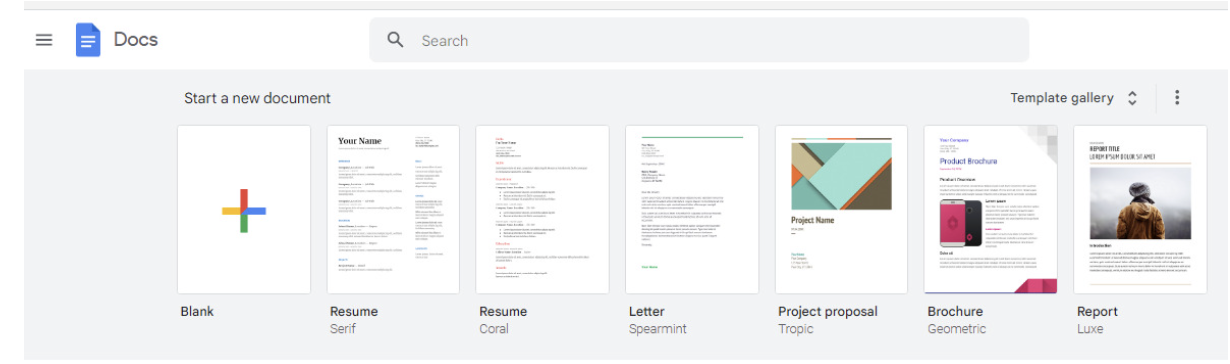Viewport: 1230px width, 364px height.
Task: Choose the Report Luxe template thumbnail
Action: 1140,210
